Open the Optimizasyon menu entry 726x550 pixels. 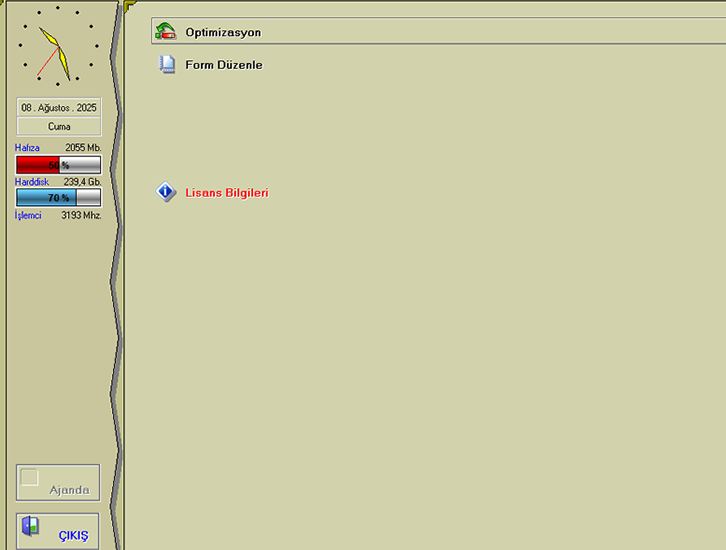[x=223, y=32]
